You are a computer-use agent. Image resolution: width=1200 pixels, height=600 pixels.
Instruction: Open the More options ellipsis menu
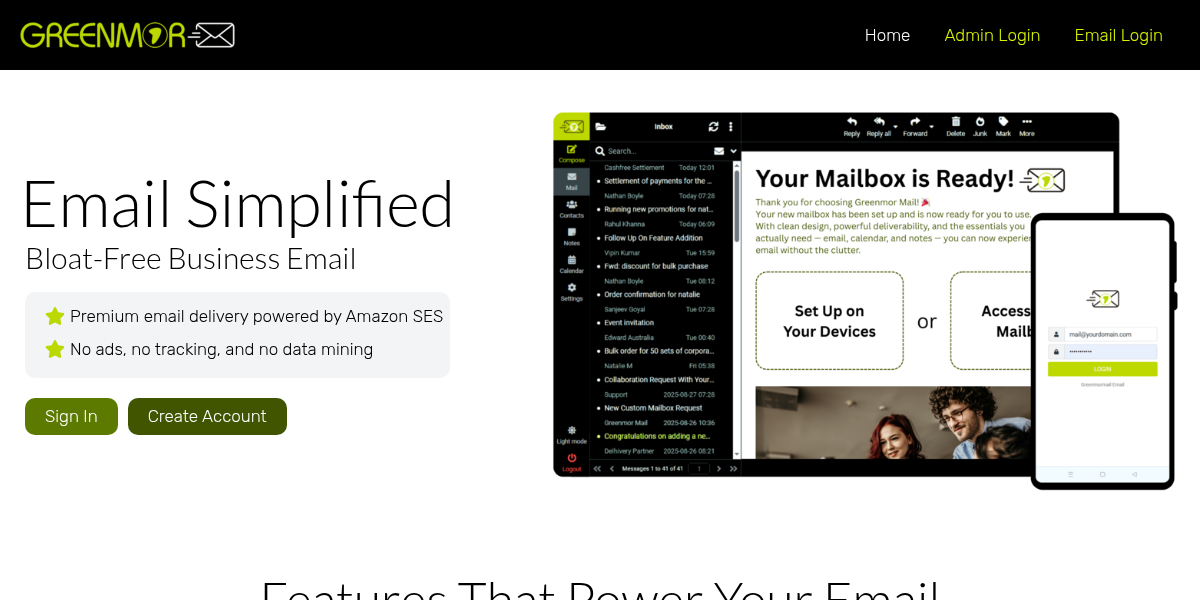click(x=1027, y=121)
